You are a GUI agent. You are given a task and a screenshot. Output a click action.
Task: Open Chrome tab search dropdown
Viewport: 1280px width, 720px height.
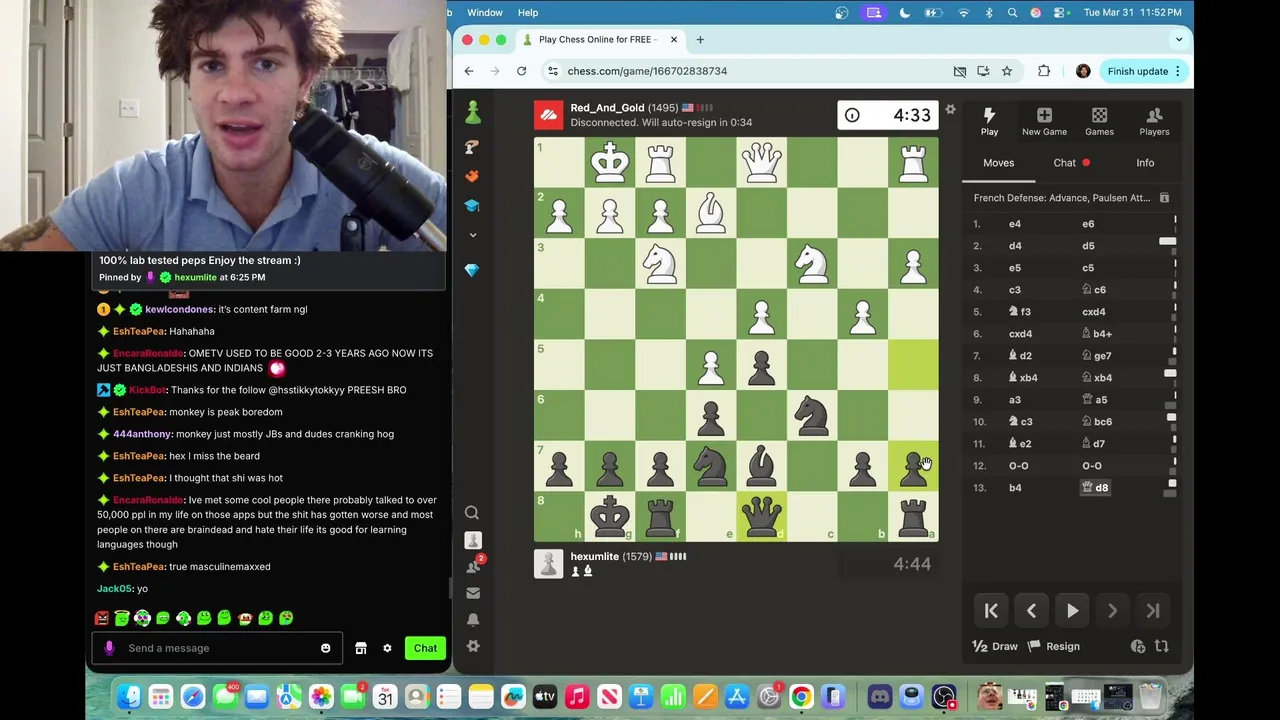[1178, 40]
